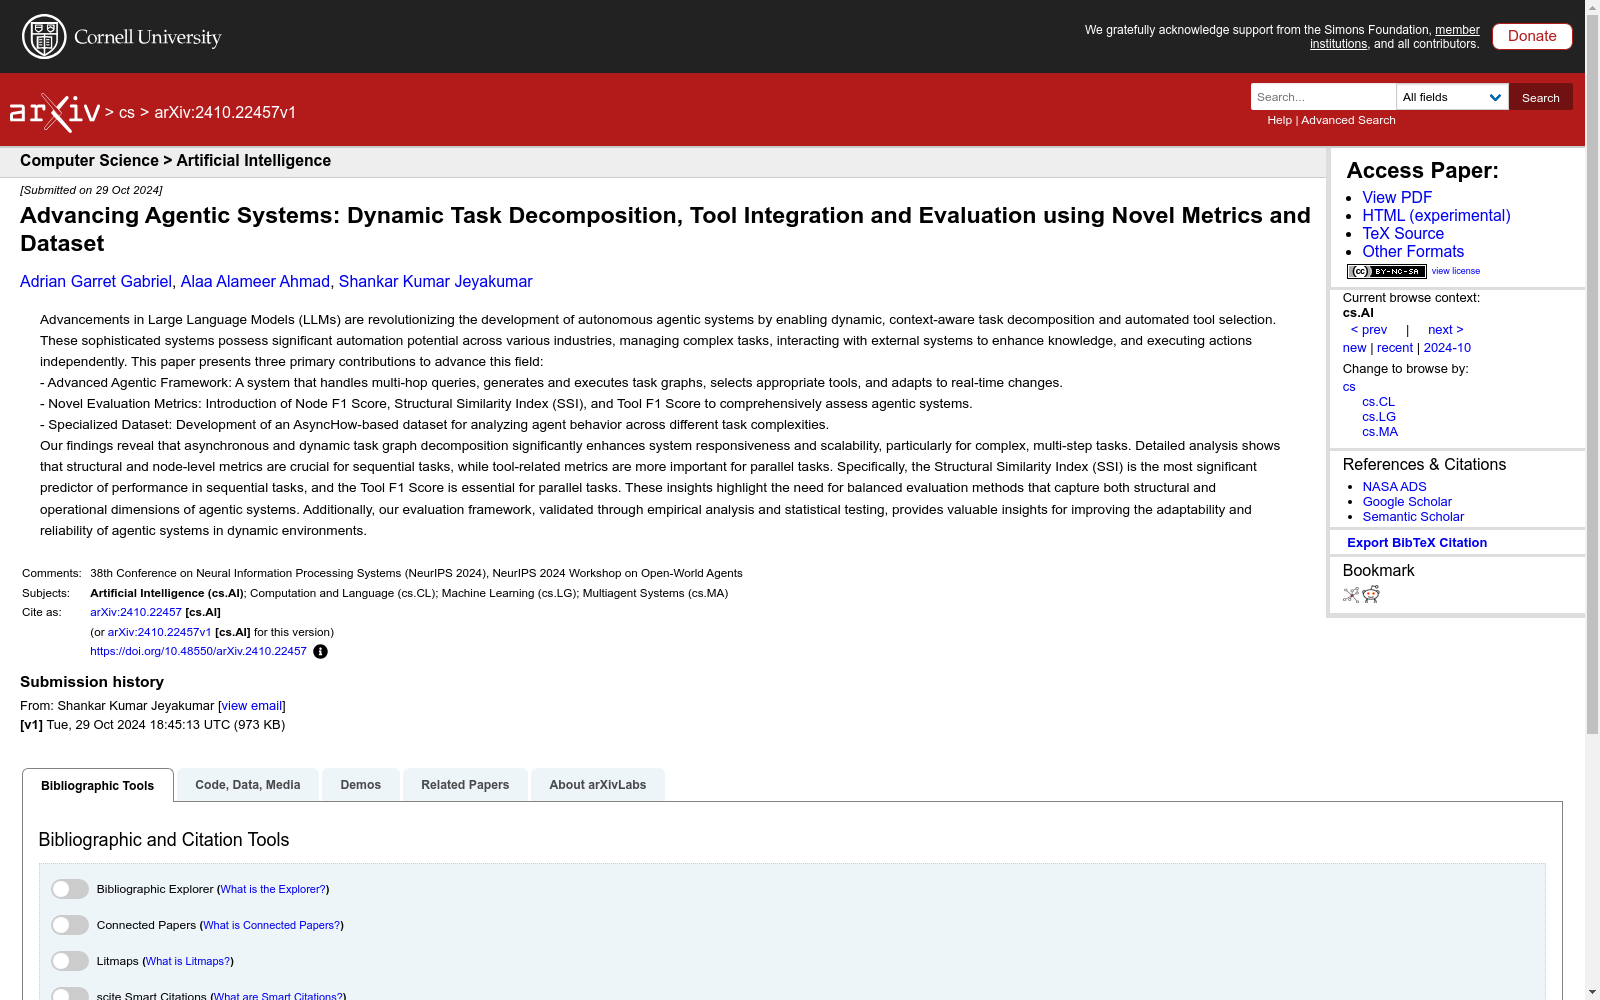
Task: Click TeX Source link
Action: [x=1403, y=234]
